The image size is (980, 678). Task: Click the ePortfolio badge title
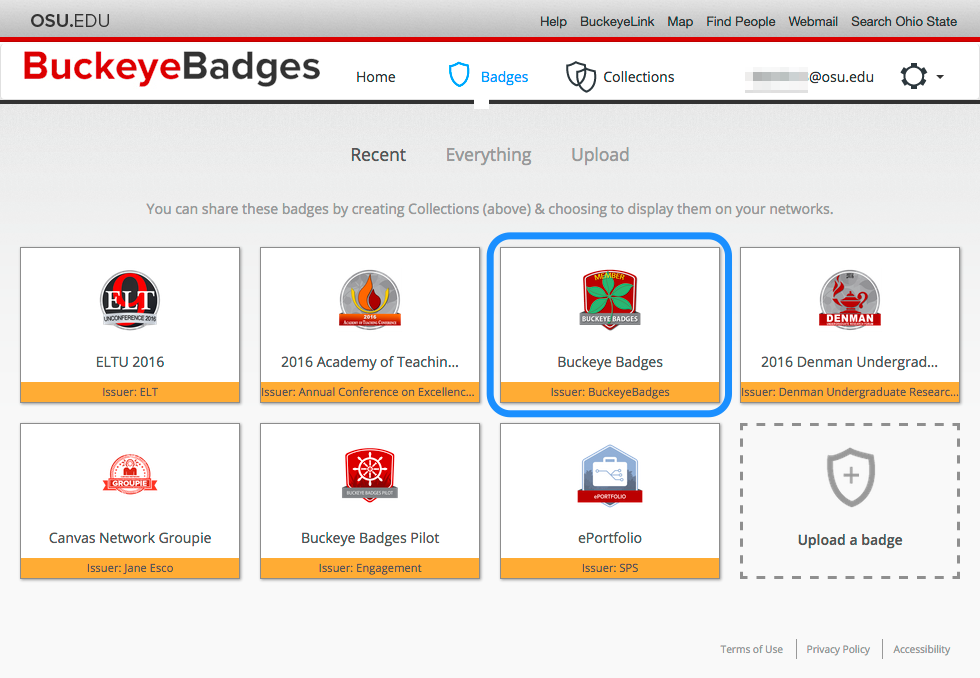click(x=610, y=538)
